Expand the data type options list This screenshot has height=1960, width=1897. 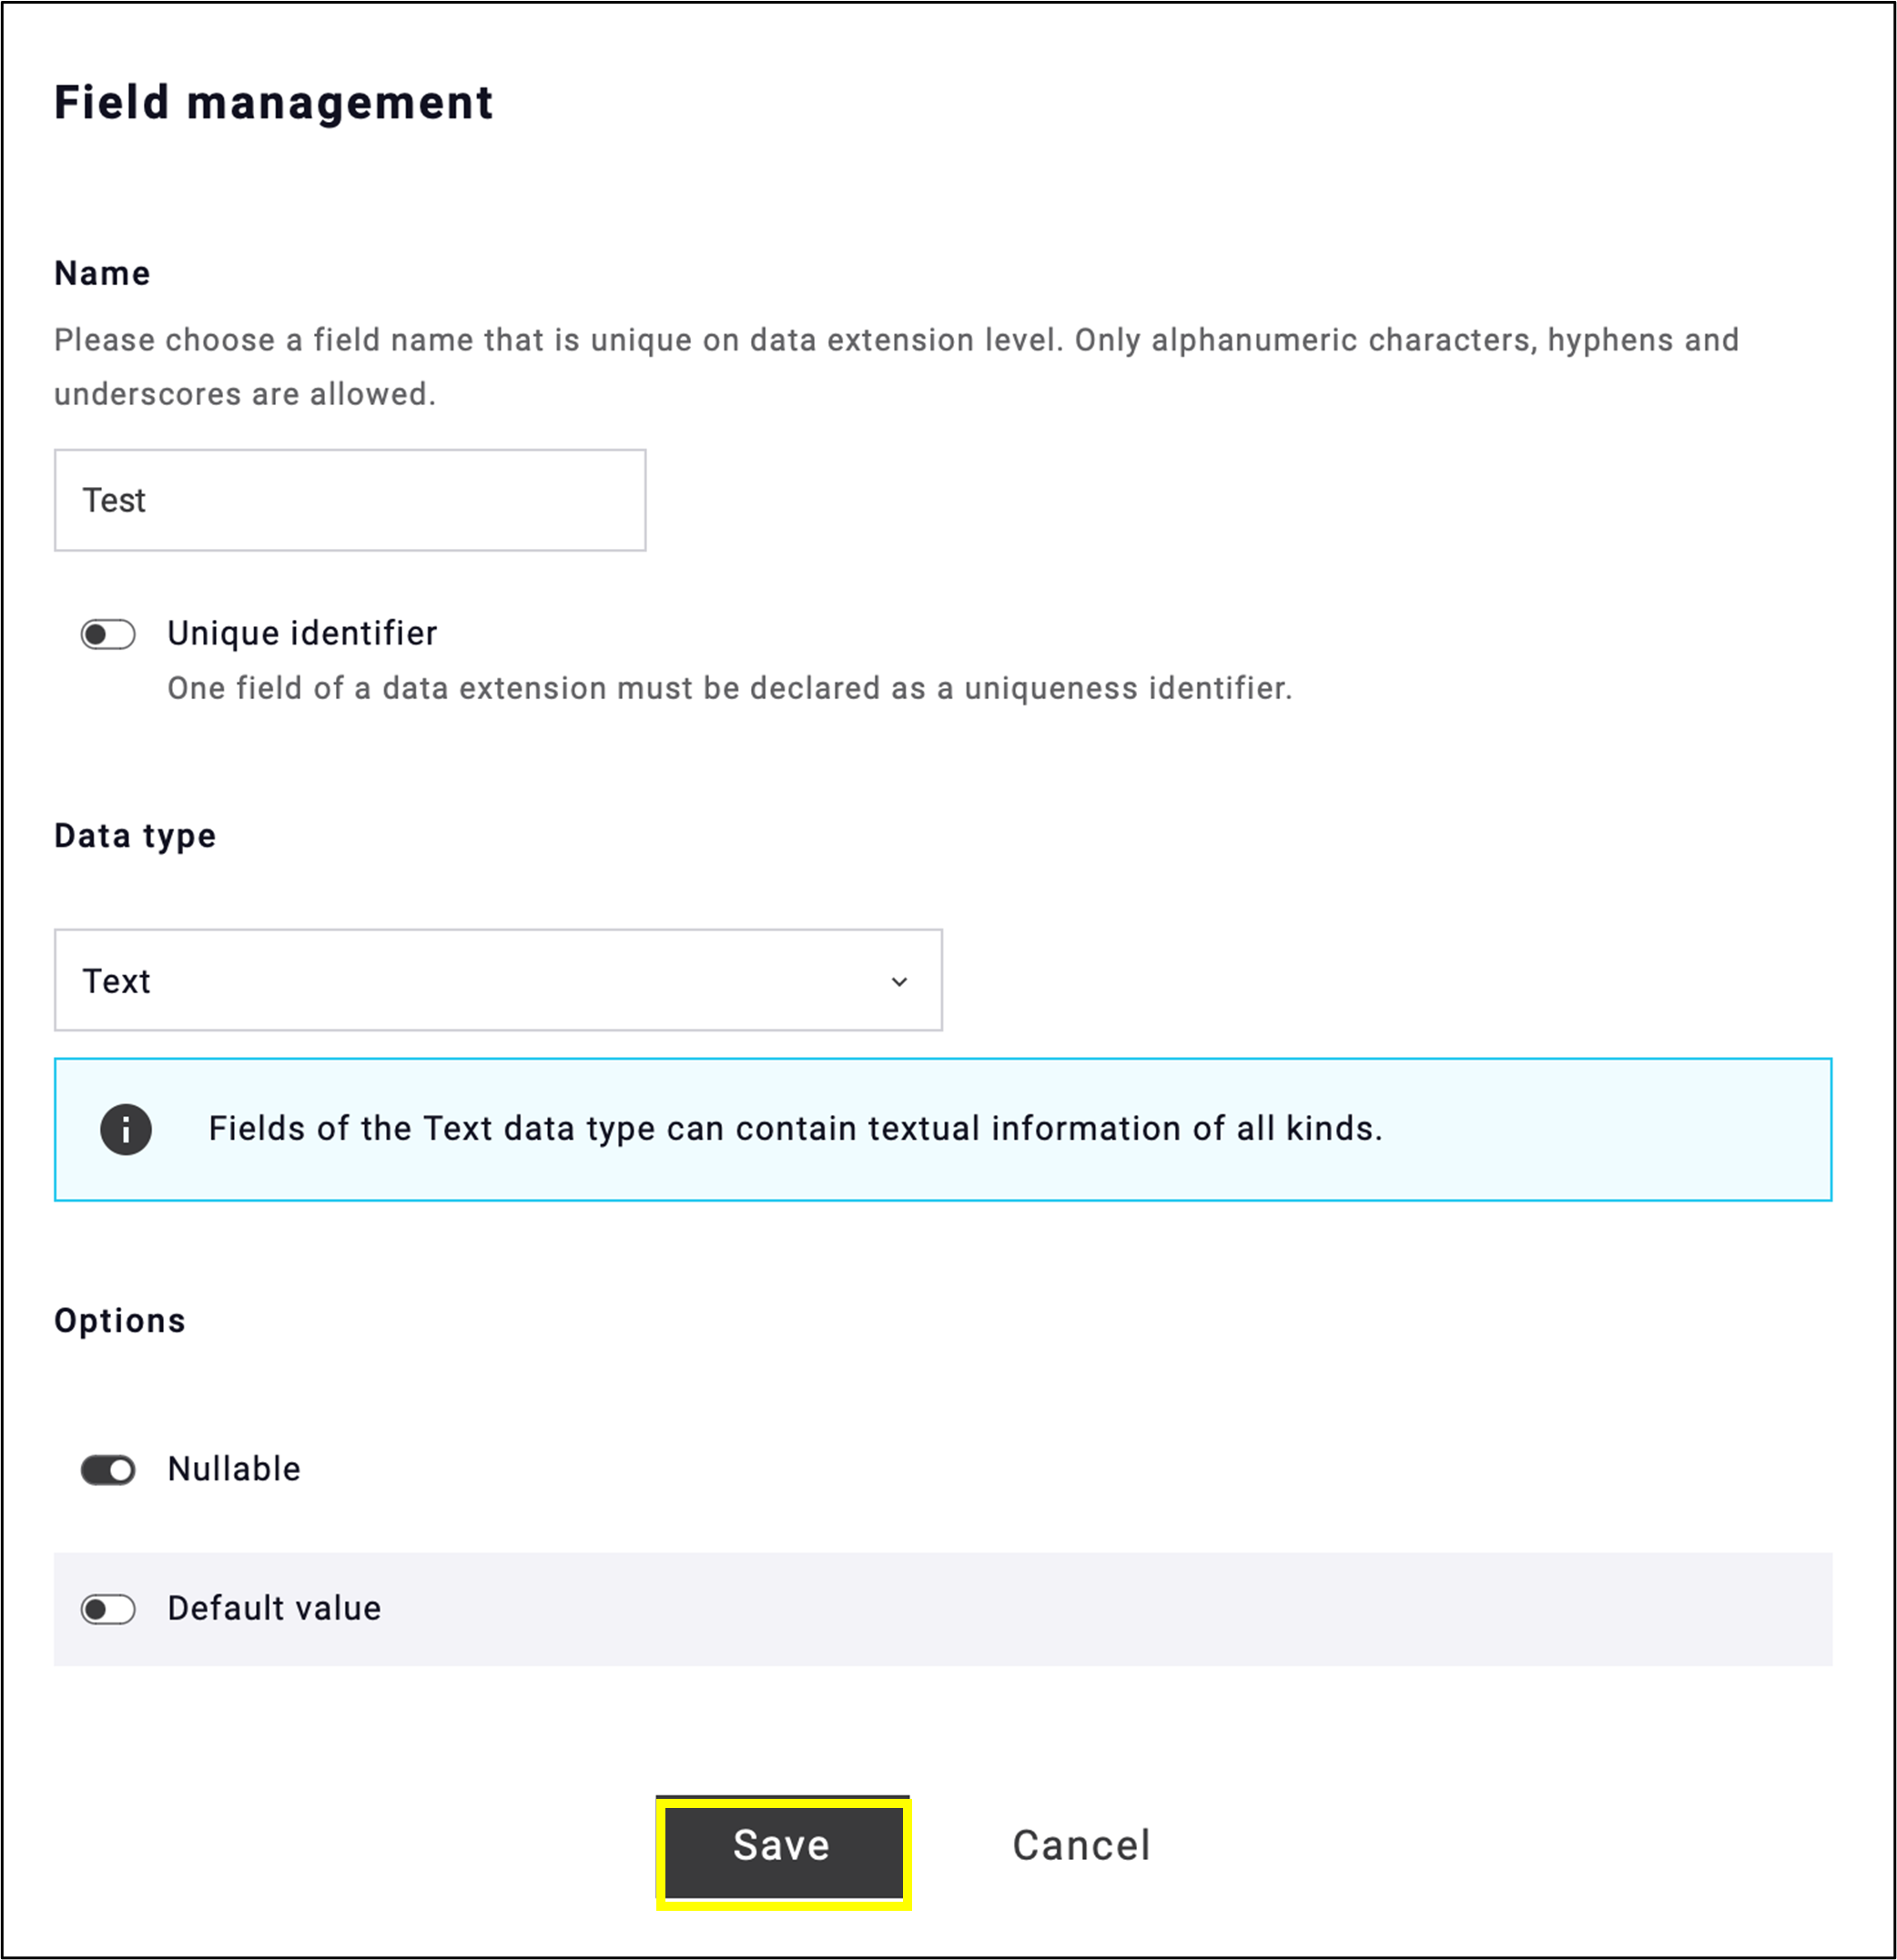(500, 980)
